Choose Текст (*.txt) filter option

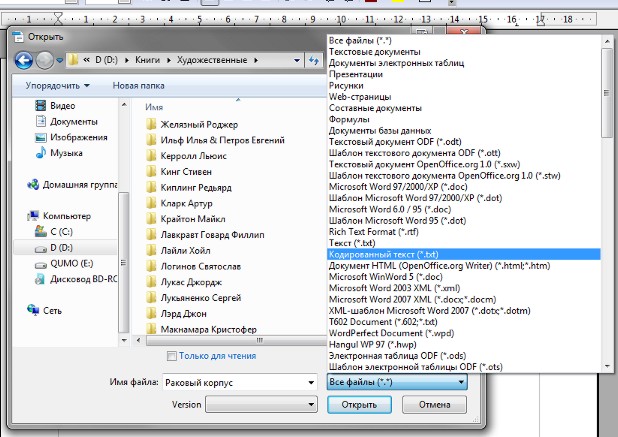(464, 243)
